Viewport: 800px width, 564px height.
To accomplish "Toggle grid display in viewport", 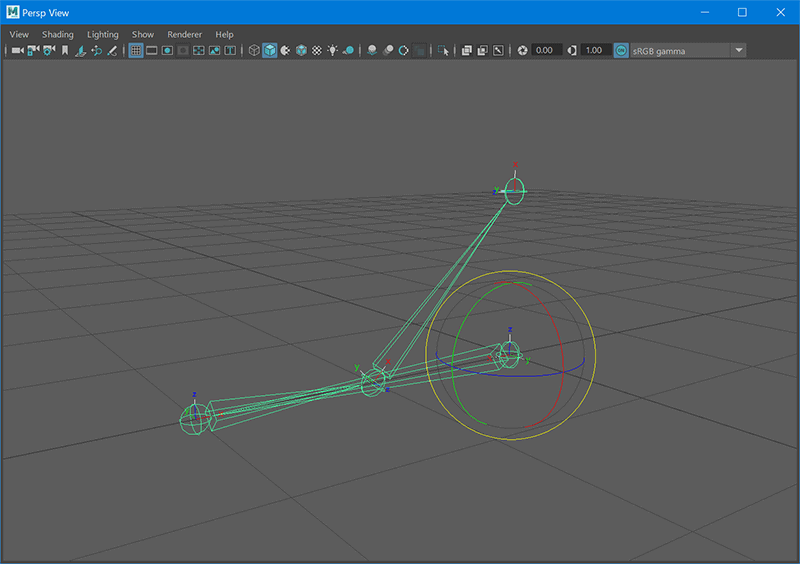I will tap(136, 50).
